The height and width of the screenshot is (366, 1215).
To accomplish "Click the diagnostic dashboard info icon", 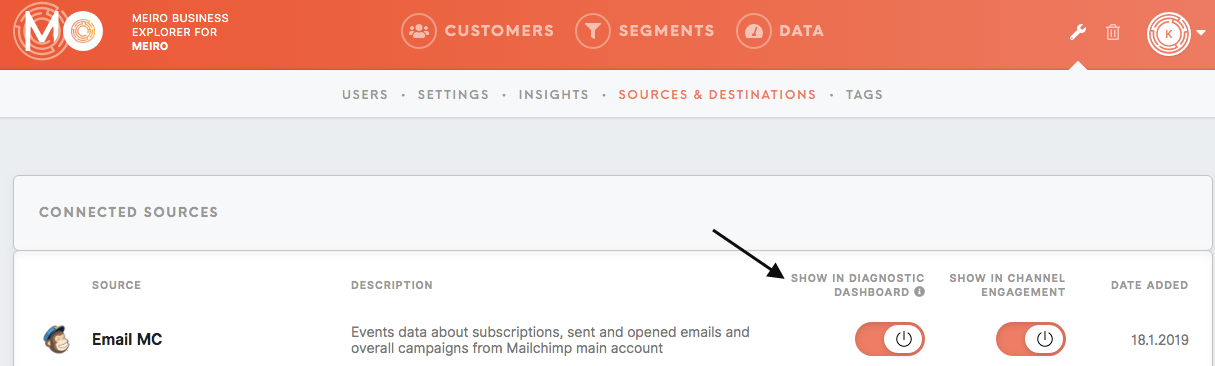I will [919, 293].
